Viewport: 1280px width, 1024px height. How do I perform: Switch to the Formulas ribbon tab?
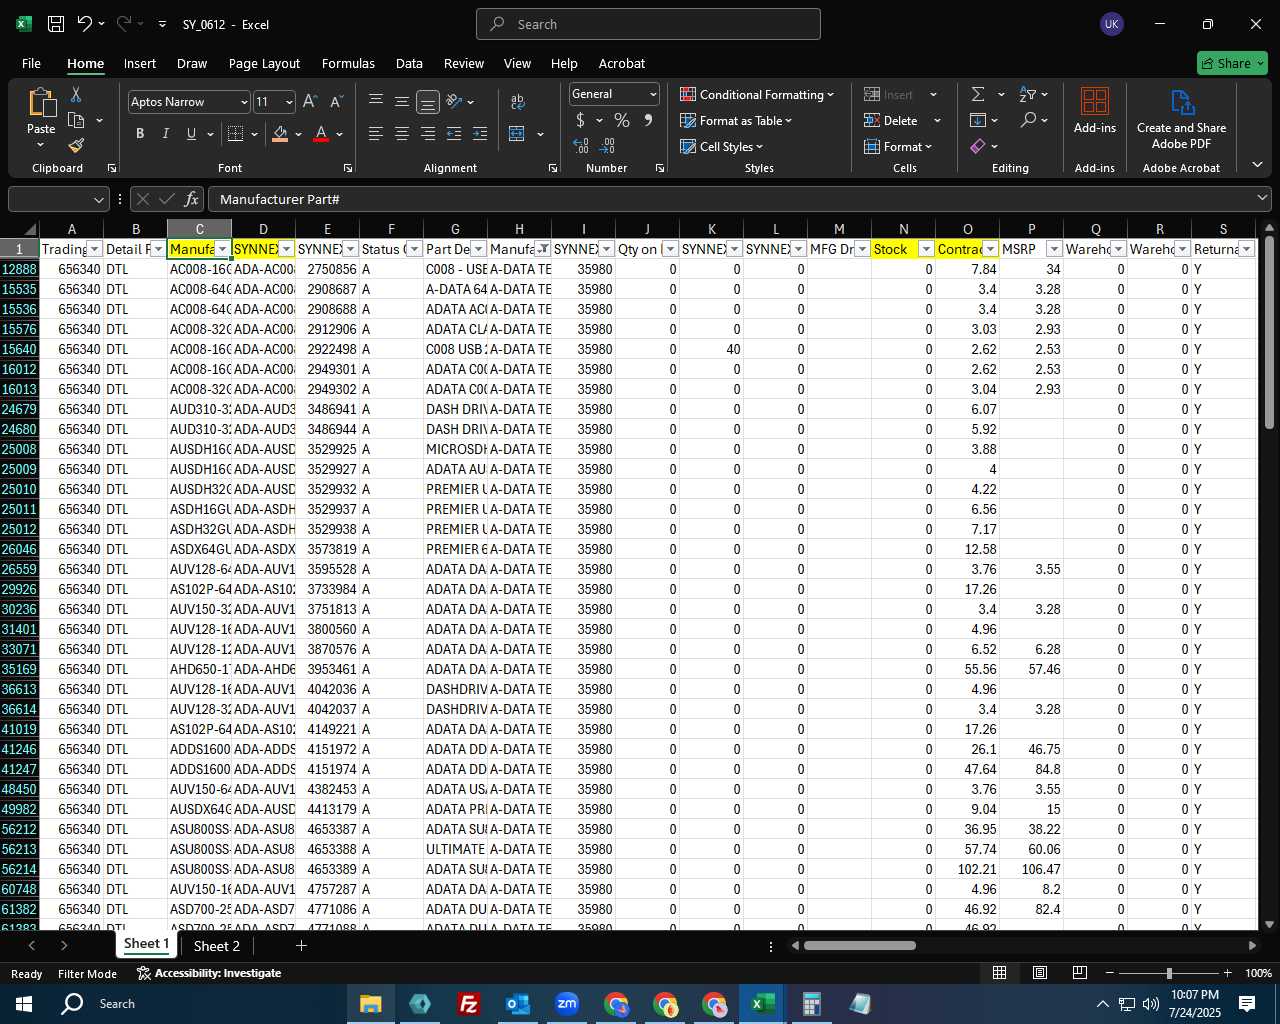348,63
